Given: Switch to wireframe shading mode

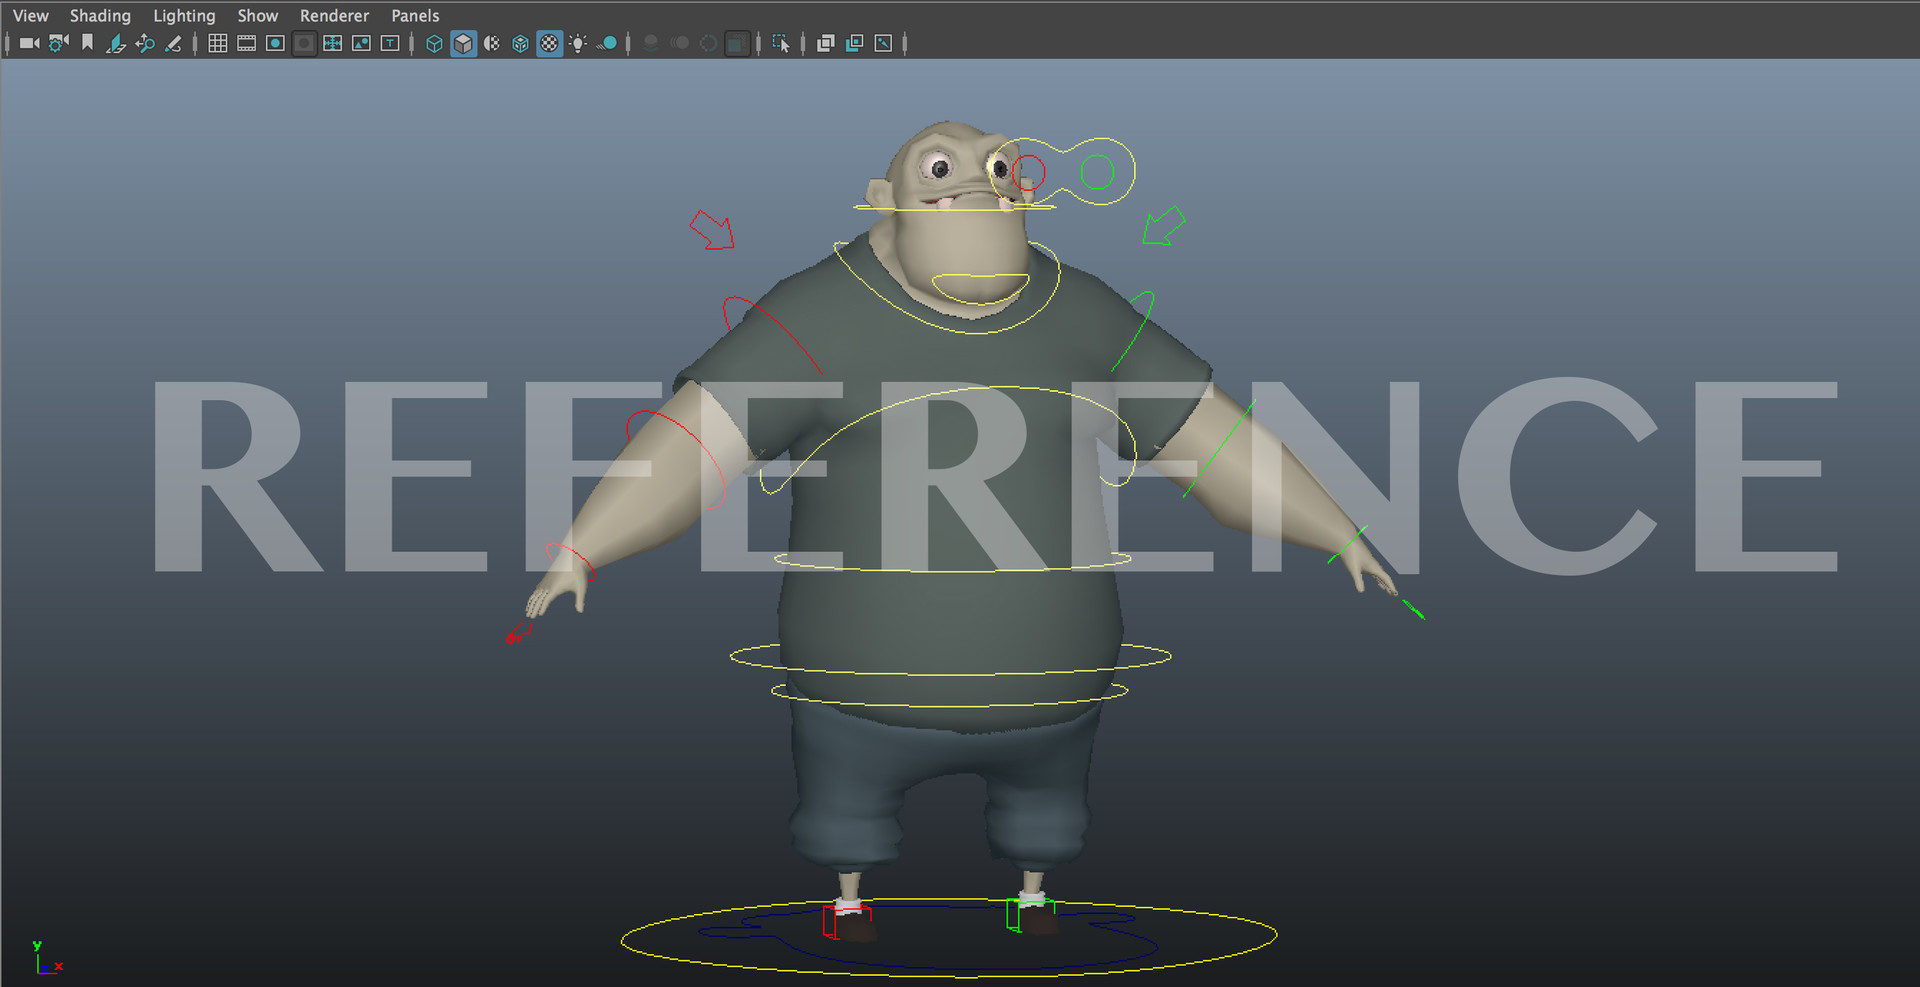Looking at the screenshot, I should coord(433,43).
